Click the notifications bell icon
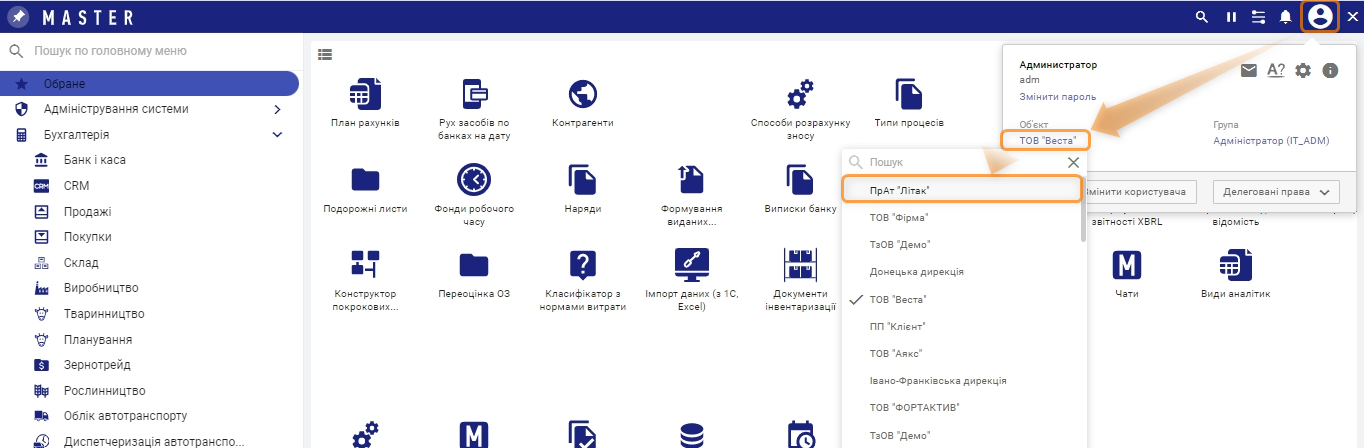The width and height of the screenshot is (1364, 448). click(1285, 17)
